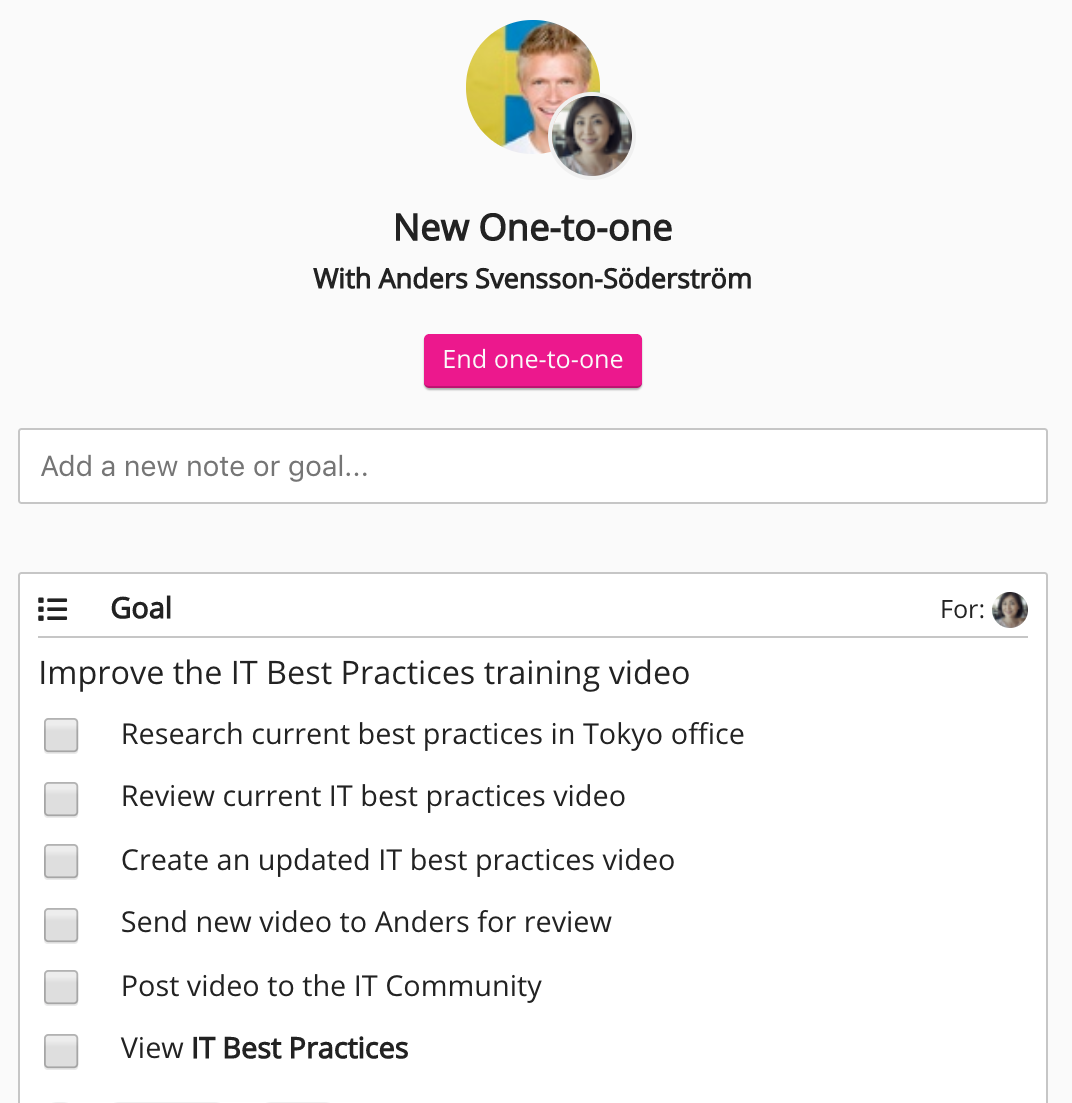Tick 'Post video to the IT Community'
Viewport: 1072px width, 1103px height.
click(x=61, y=987)
